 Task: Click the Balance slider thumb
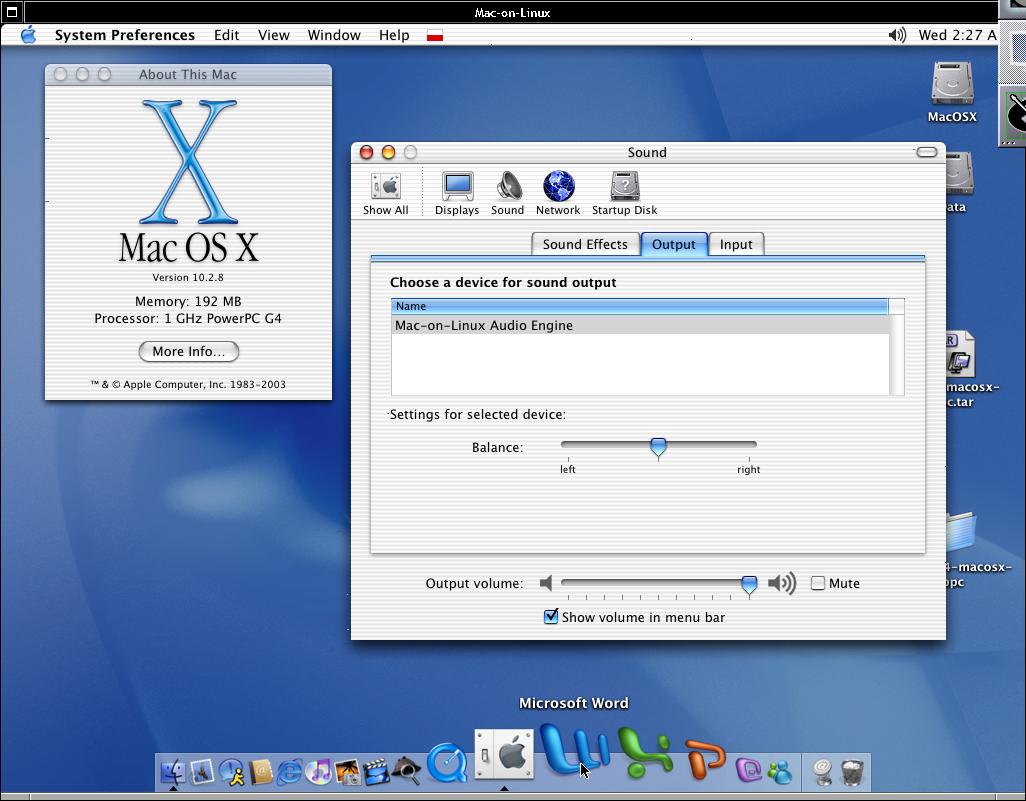pyautogui.click(x=658, y=448)
